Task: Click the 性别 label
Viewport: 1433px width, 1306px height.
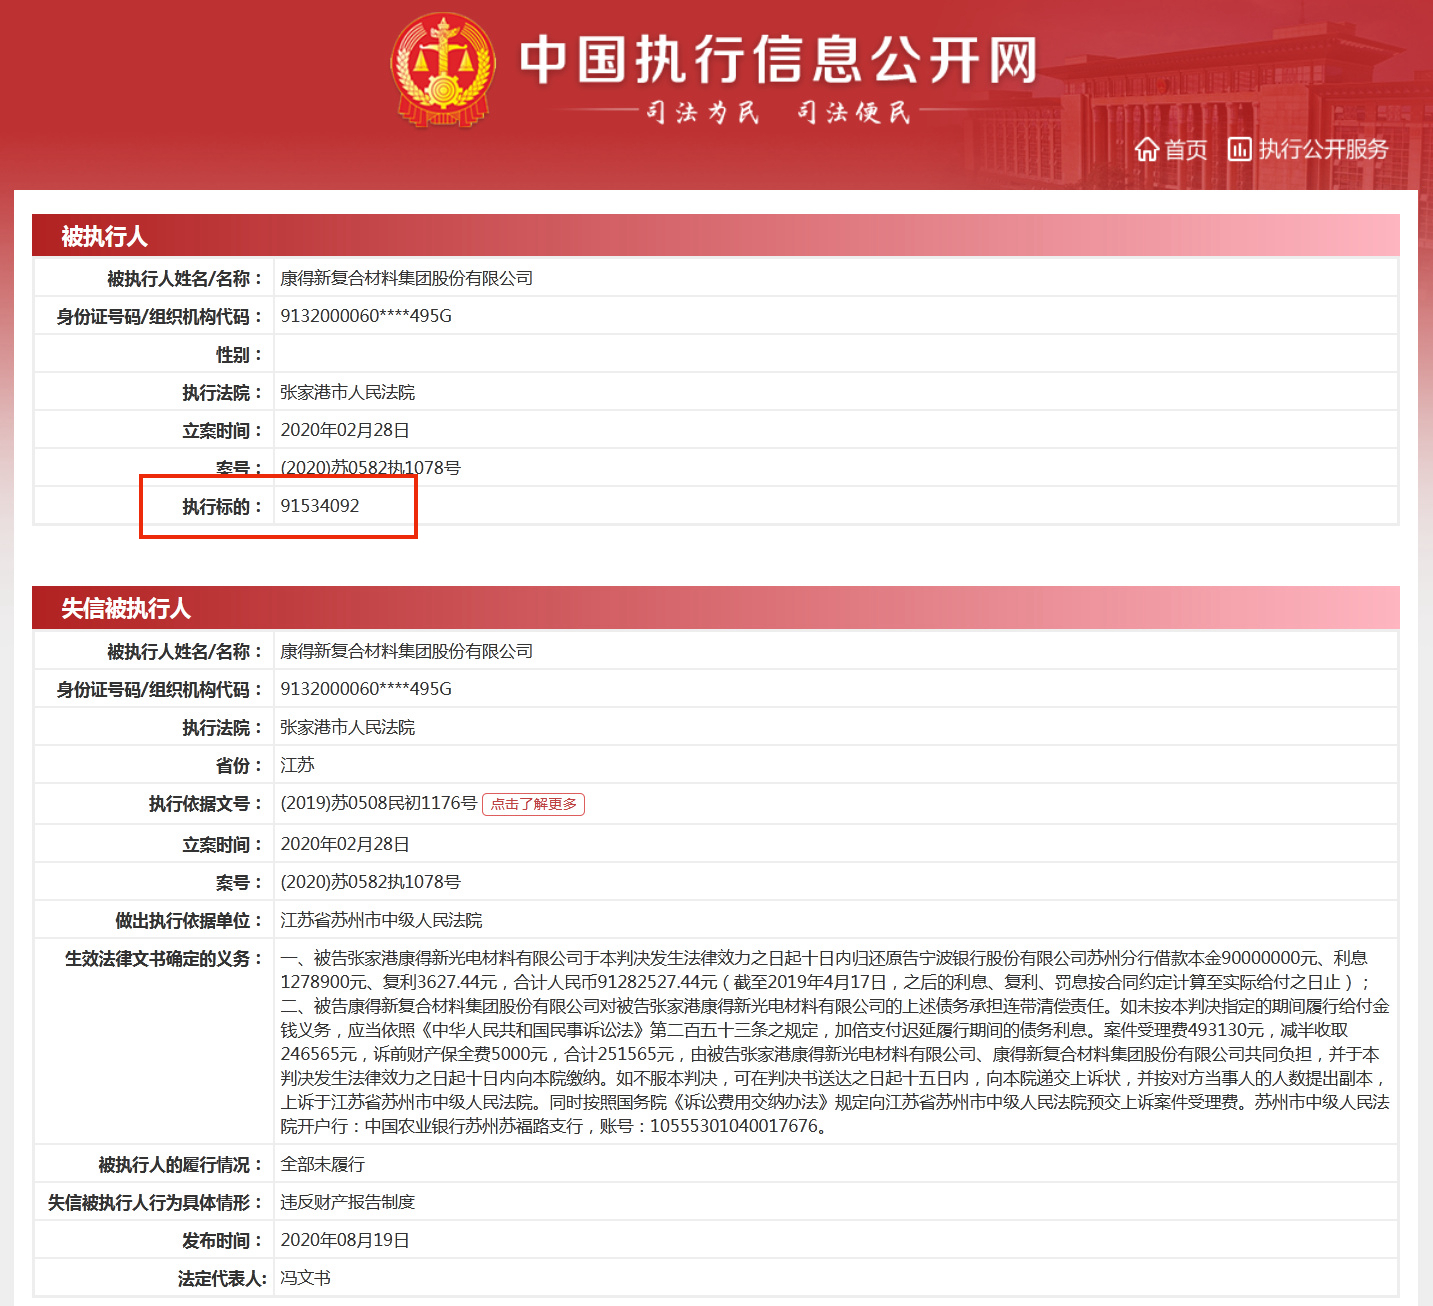Action: tap(239, 355)
